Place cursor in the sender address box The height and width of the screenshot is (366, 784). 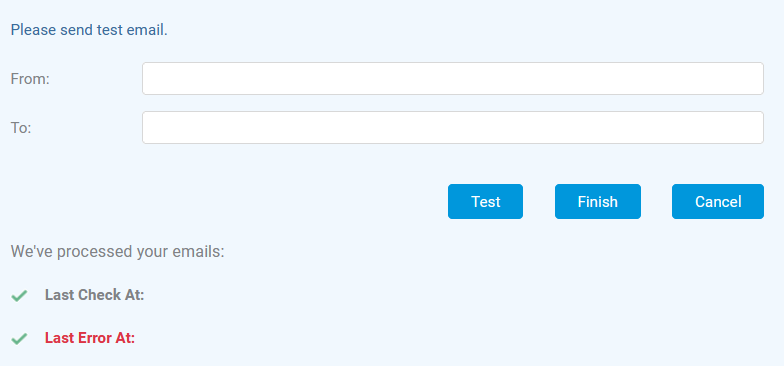point(452,78)
